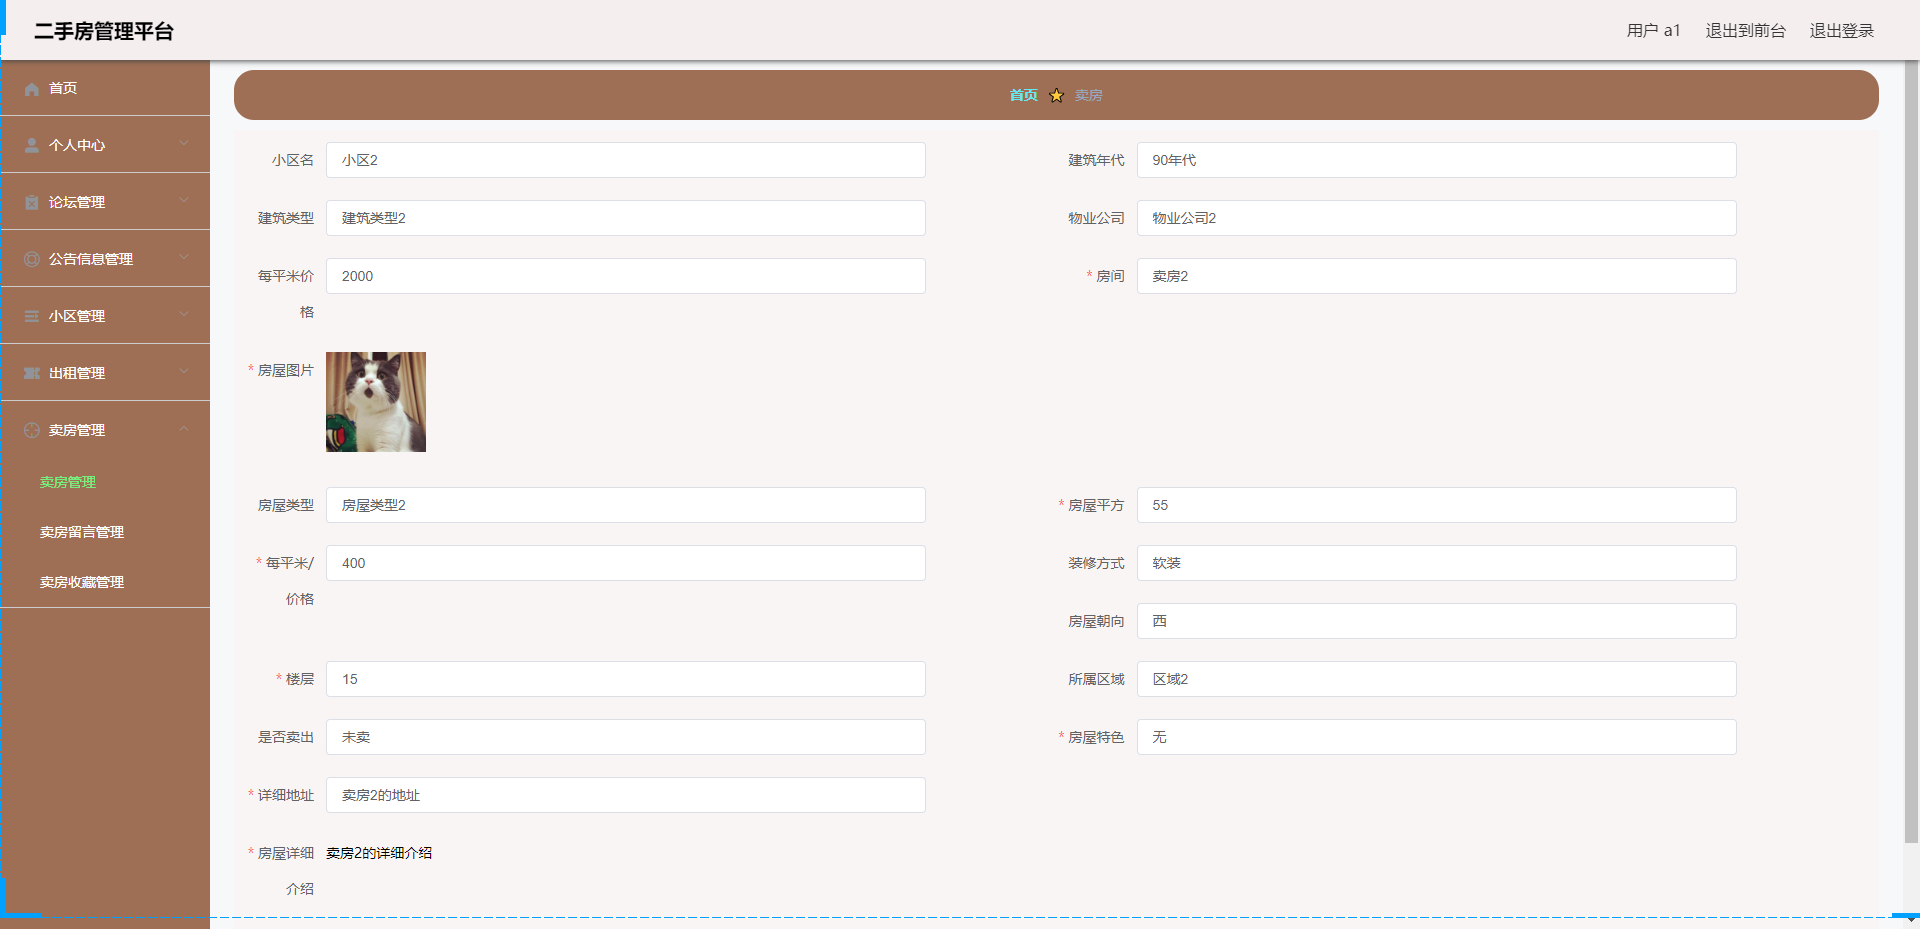Click the 房间 field showing 卖房2
This screenshot has width=1920, height=929.
(x=1436, y=276)
